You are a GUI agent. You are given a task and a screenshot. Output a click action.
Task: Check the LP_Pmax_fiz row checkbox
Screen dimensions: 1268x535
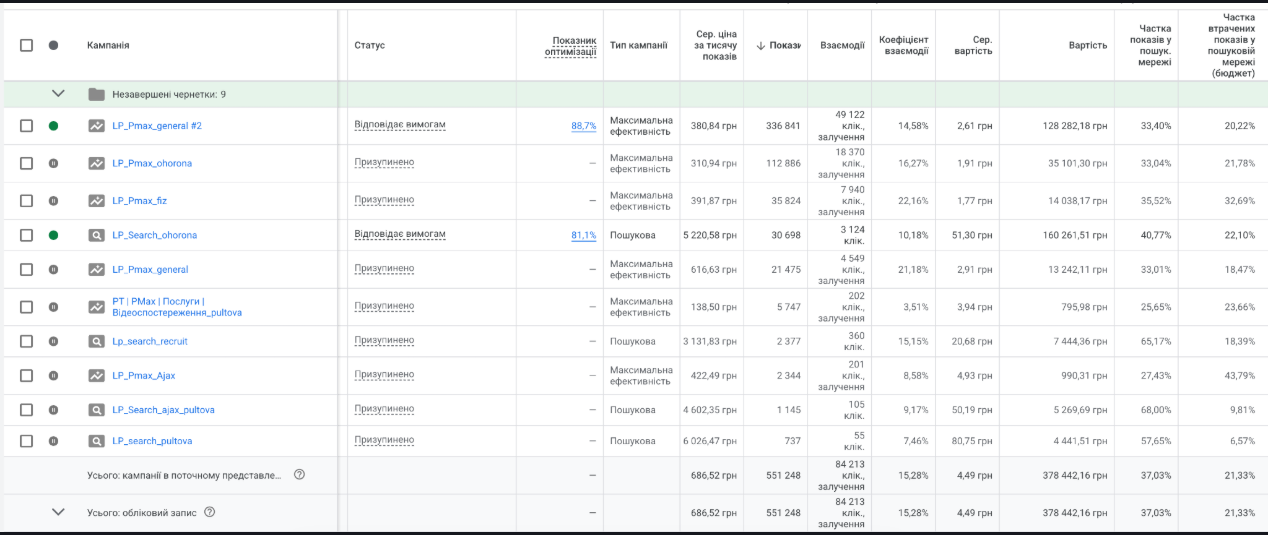pos(26,201)
